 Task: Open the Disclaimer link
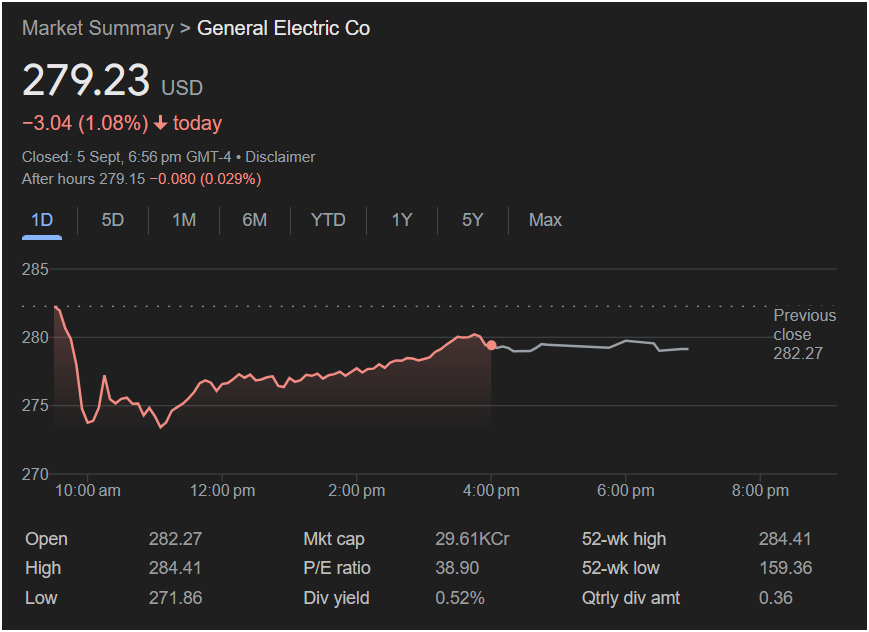(280, 157)
